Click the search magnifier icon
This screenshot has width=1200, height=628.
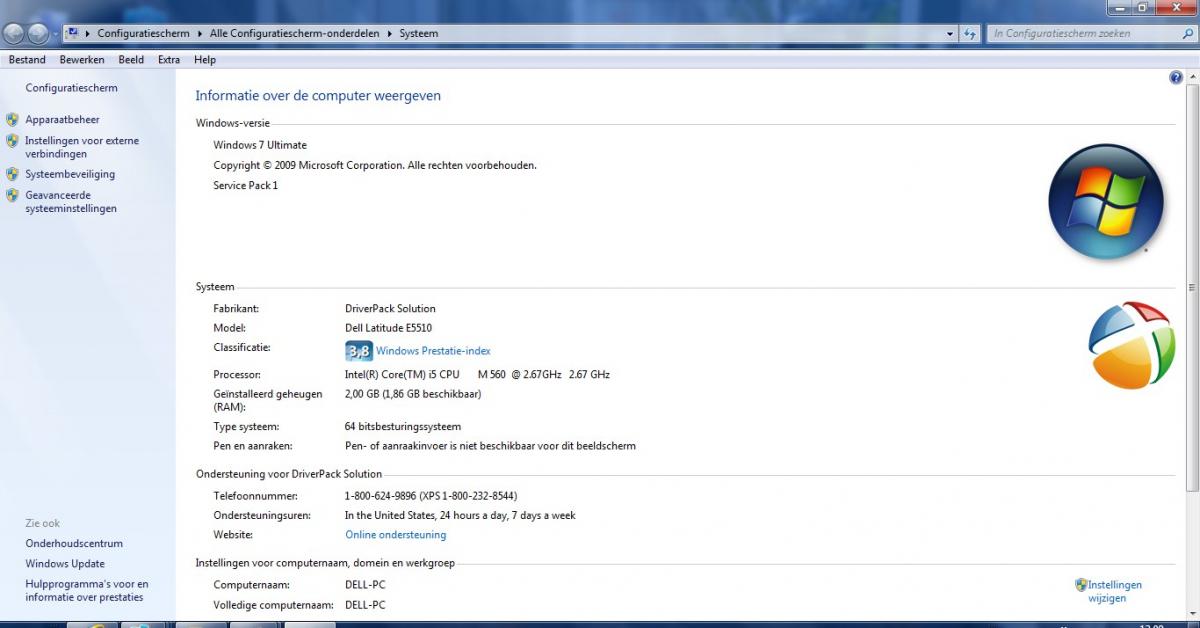[1187, 33]
